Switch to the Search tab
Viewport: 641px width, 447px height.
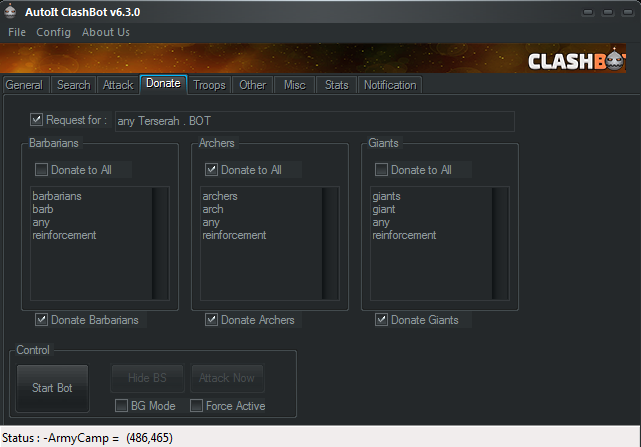click(74, 85)
